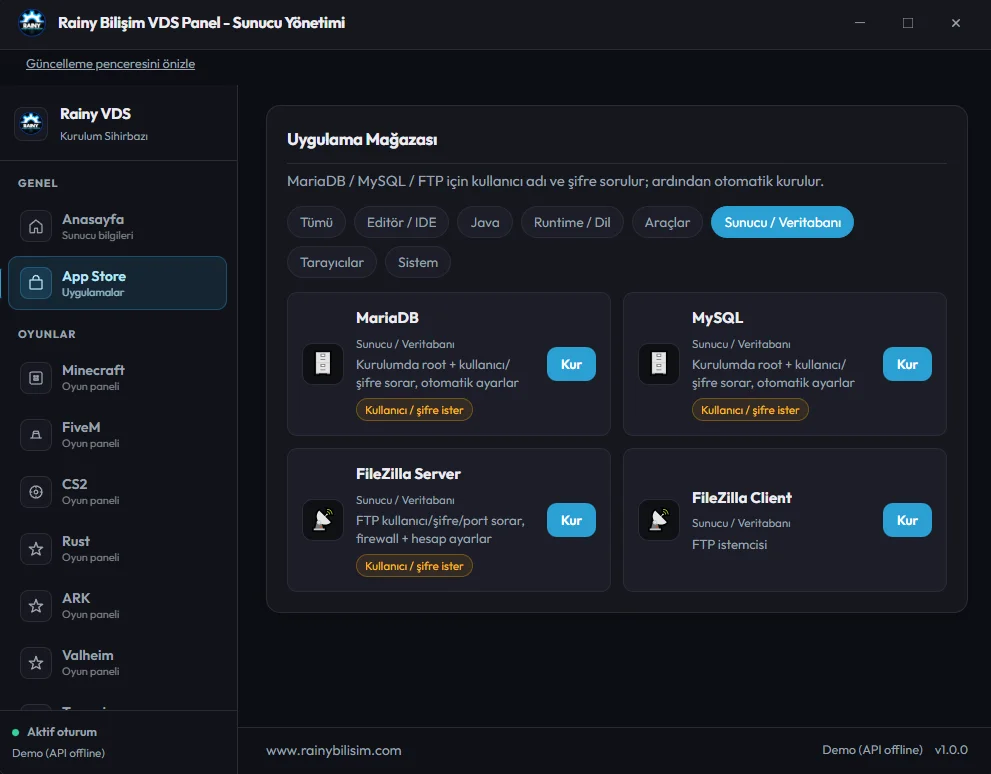Click the Valheim star icon
The width and height of the screenshot is (991, 774).
(36, 662)
